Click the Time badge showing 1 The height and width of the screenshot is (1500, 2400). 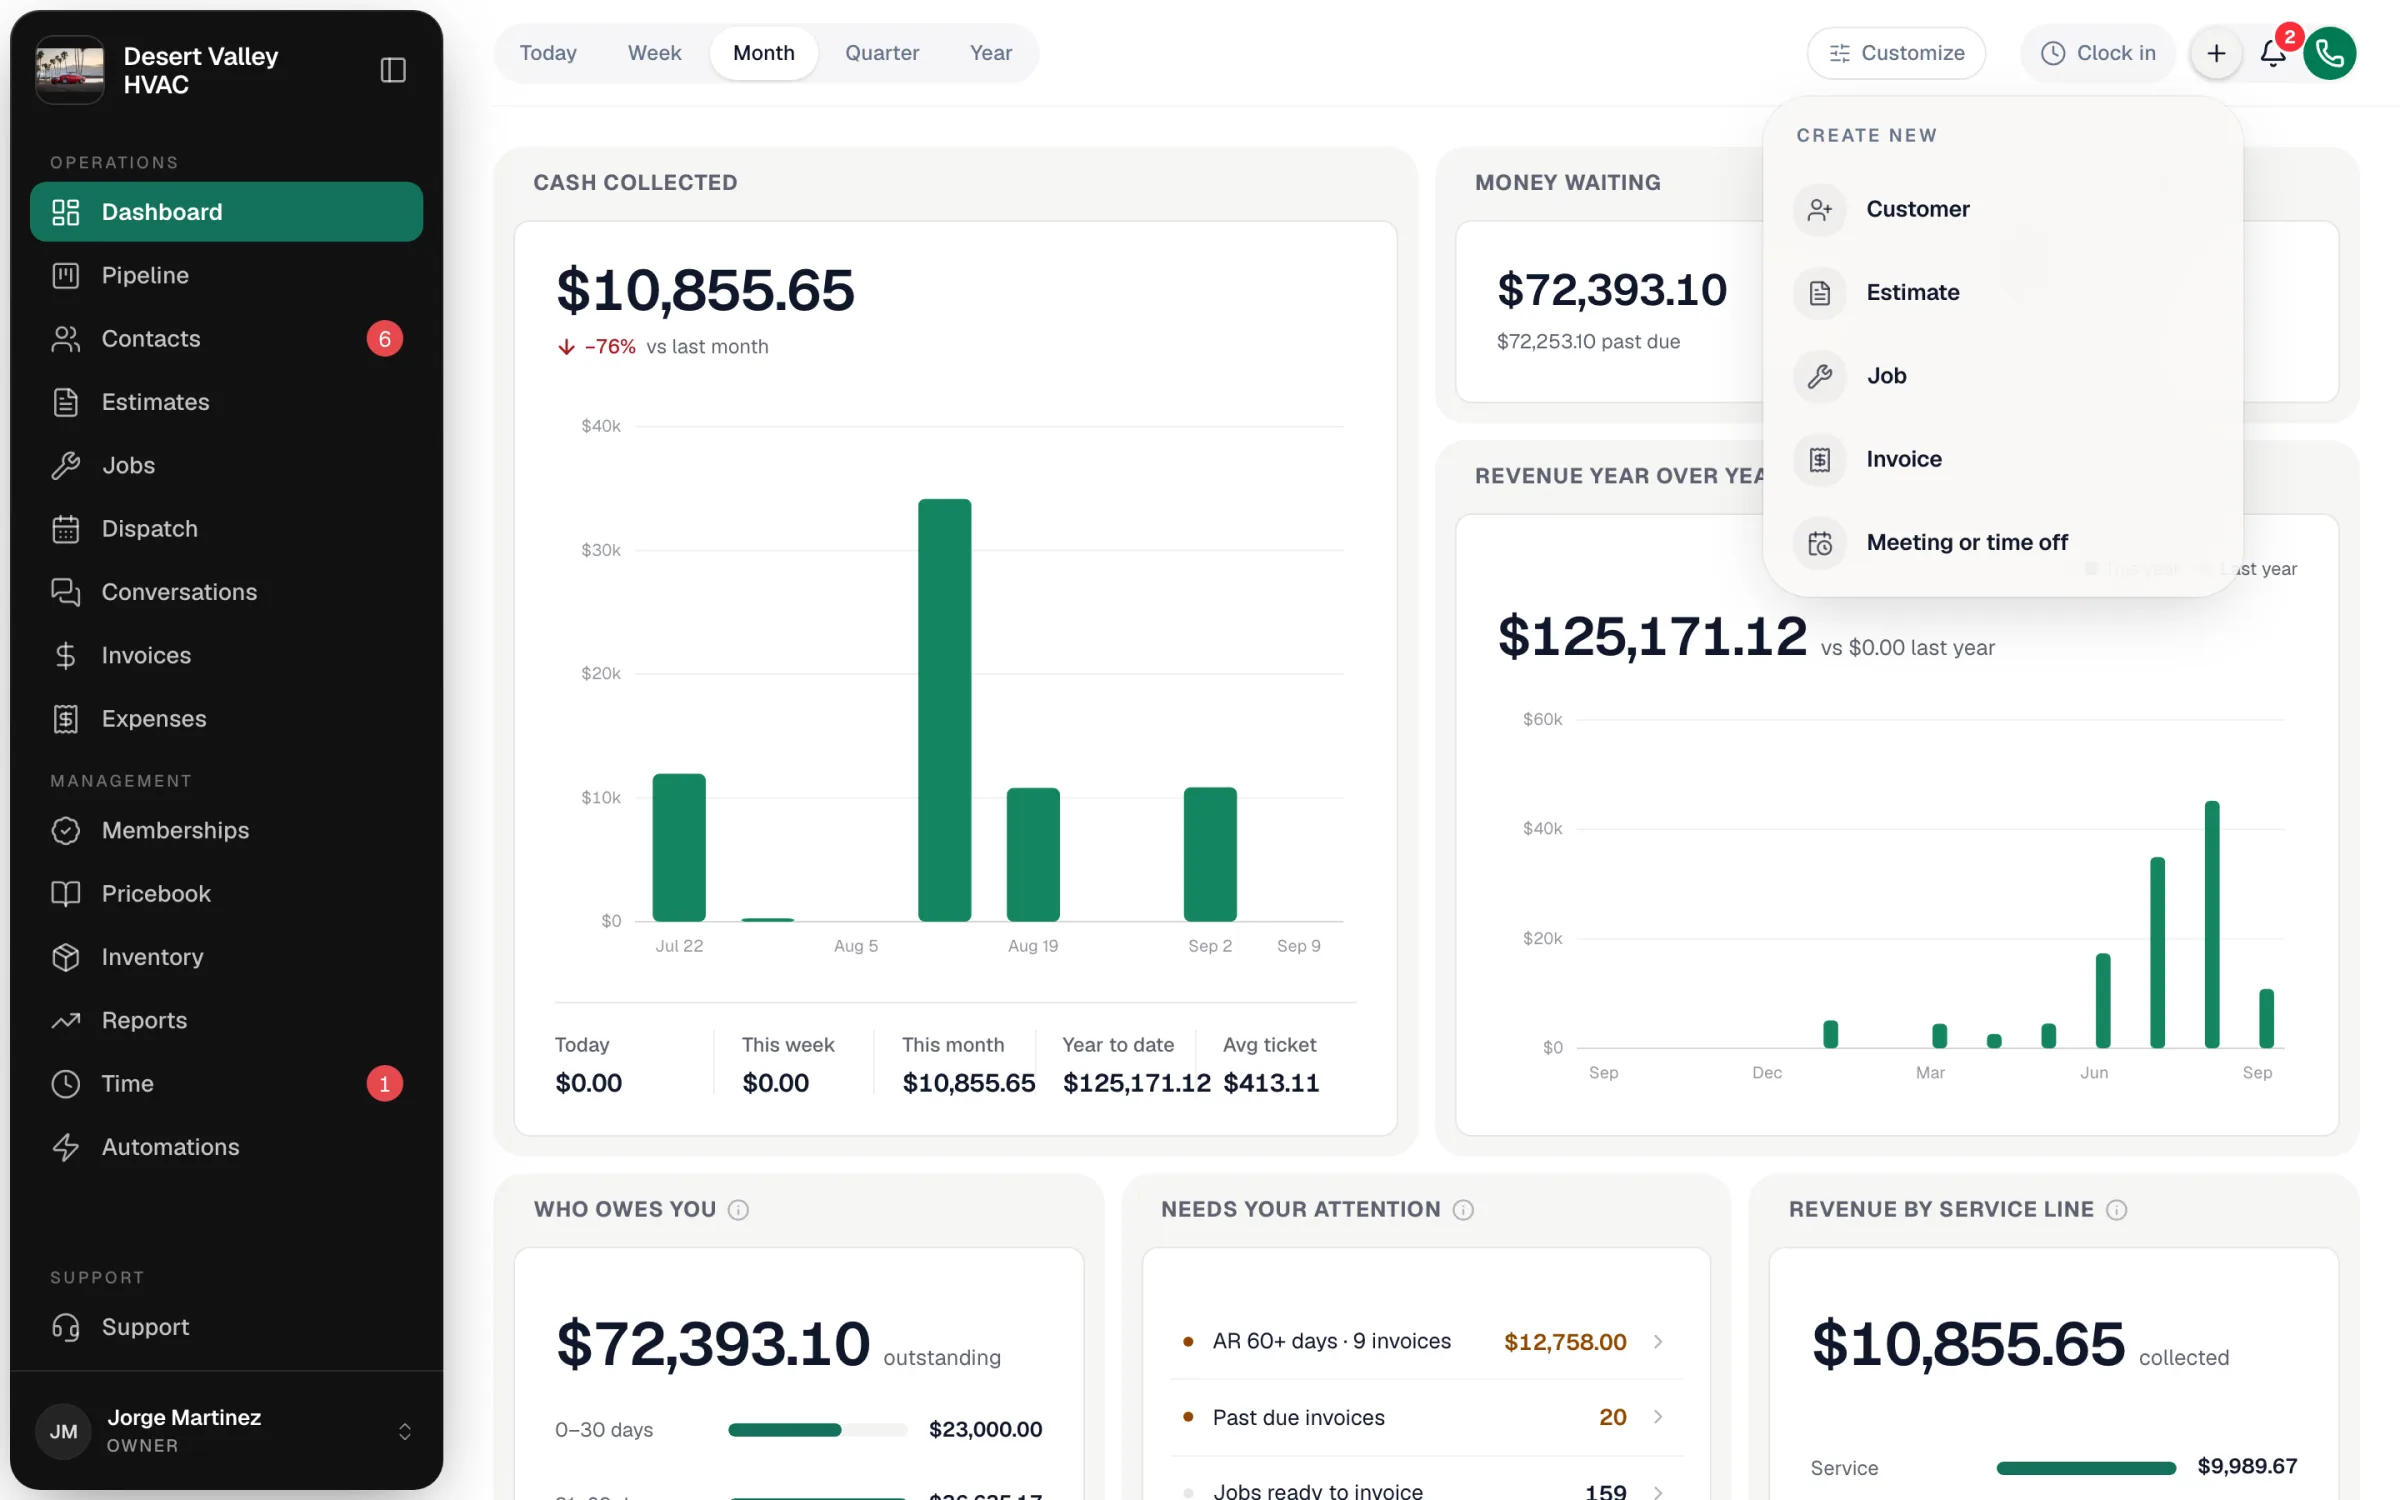pyautogui.click(x=385, y=1084)
